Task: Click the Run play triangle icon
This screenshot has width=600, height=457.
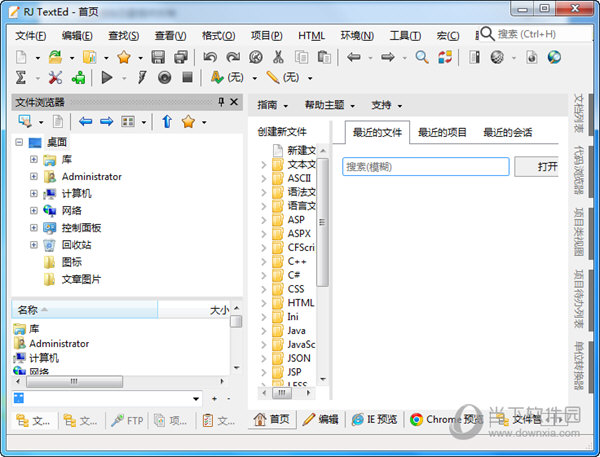Action: [x=107, y=78]
